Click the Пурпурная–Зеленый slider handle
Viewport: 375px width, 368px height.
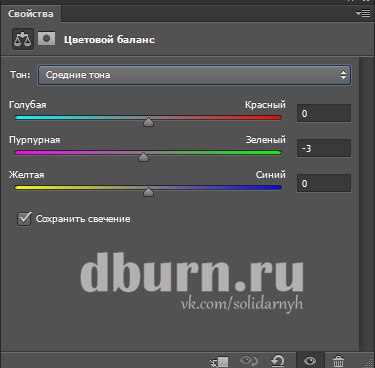143,157
